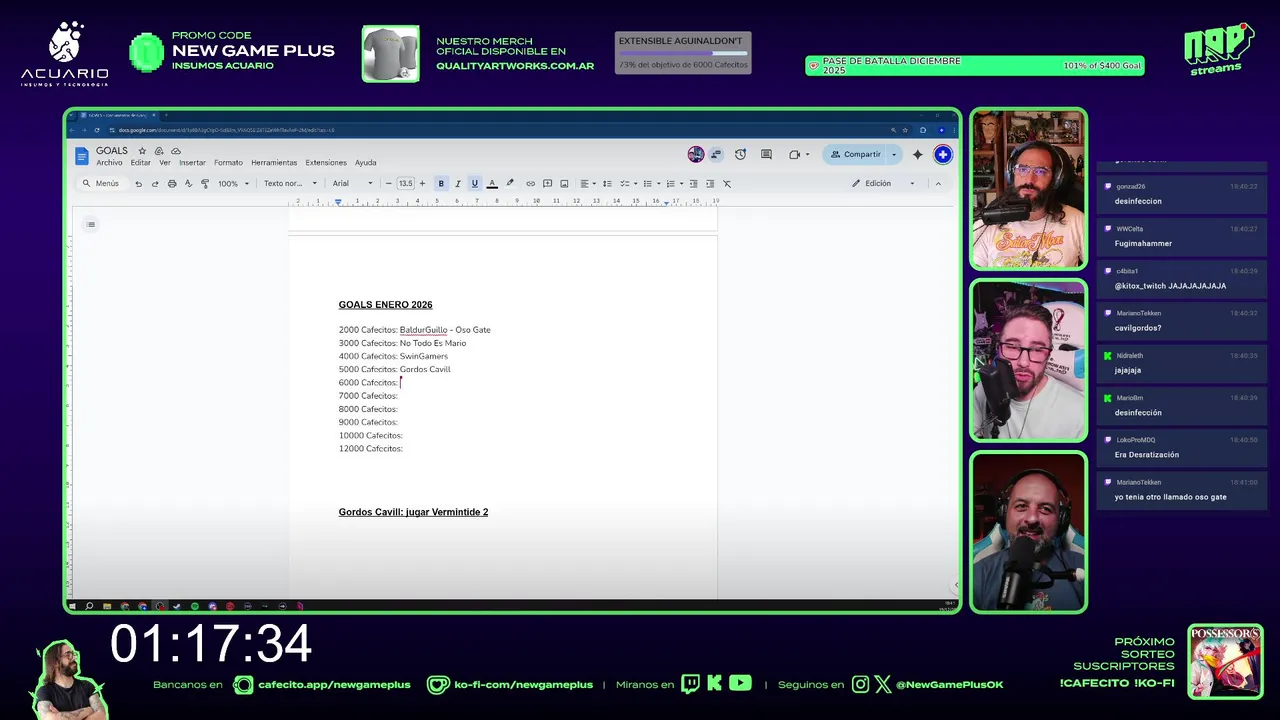Open File Explorer from taskbar
Image resolution: width=1280 pixels, height=720 pixels.
pyautogui.click(x=107, y=606)
